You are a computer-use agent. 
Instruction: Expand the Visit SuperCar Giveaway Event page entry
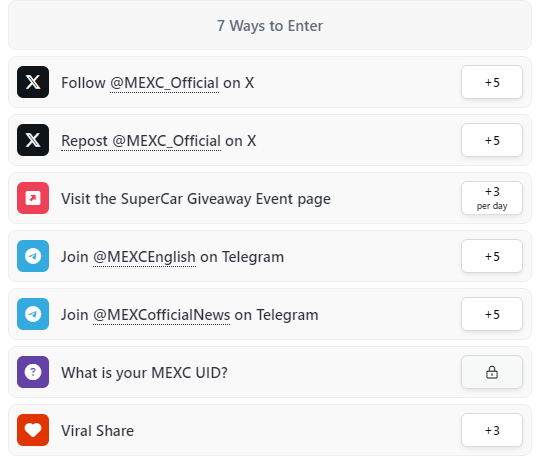(270, 198)
